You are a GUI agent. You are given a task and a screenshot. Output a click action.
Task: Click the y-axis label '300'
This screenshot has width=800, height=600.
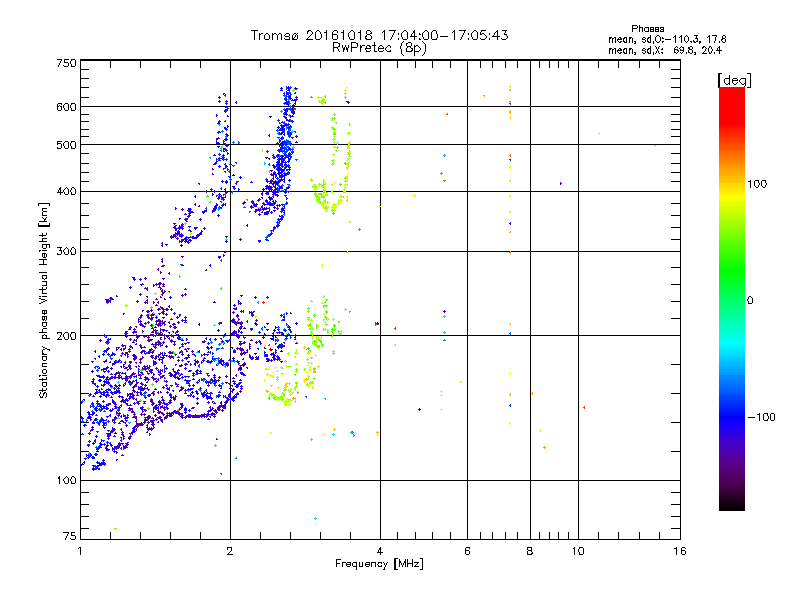[66, 251]
